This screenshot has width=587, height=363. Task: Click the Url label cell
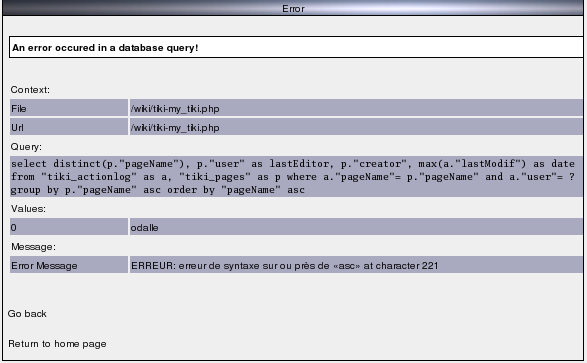69,127
